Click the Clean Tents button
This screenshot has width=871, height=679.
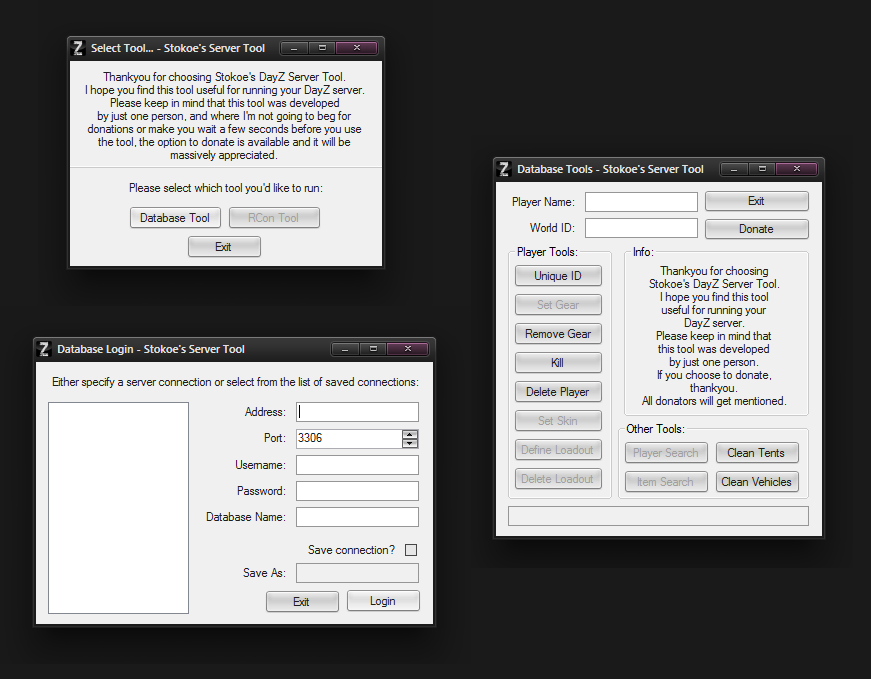click(x=757, y=453)
